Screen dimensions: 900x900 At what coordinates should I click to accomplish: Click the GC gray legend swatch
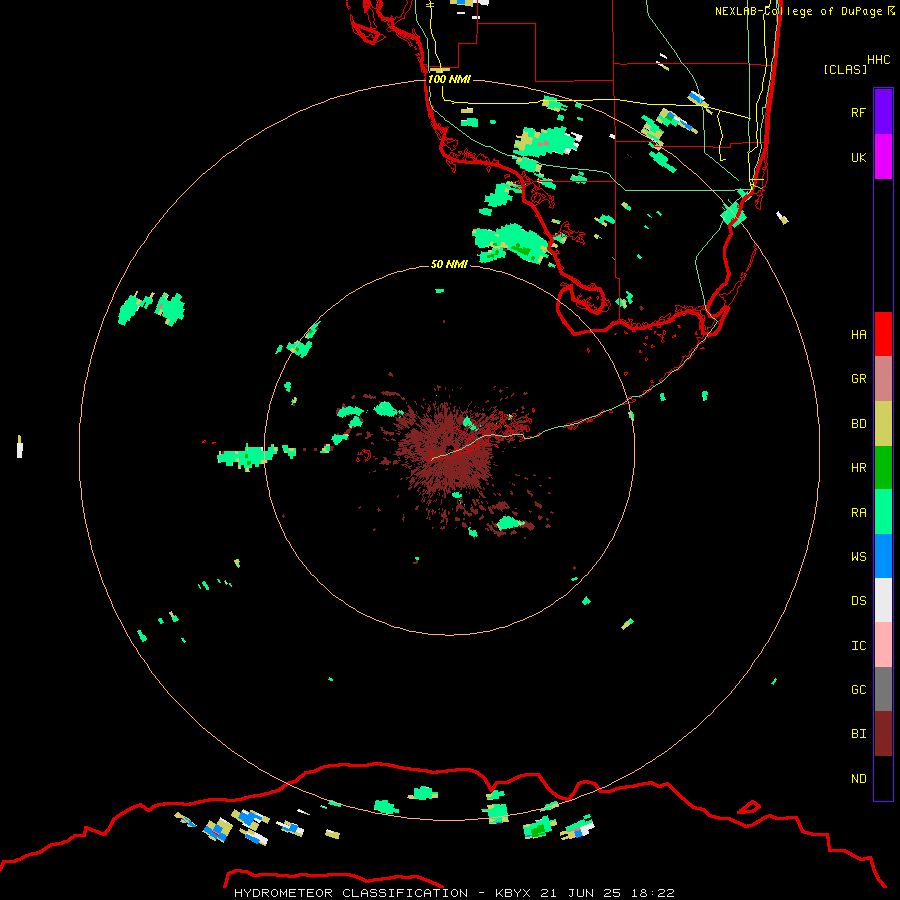(883, 689)
